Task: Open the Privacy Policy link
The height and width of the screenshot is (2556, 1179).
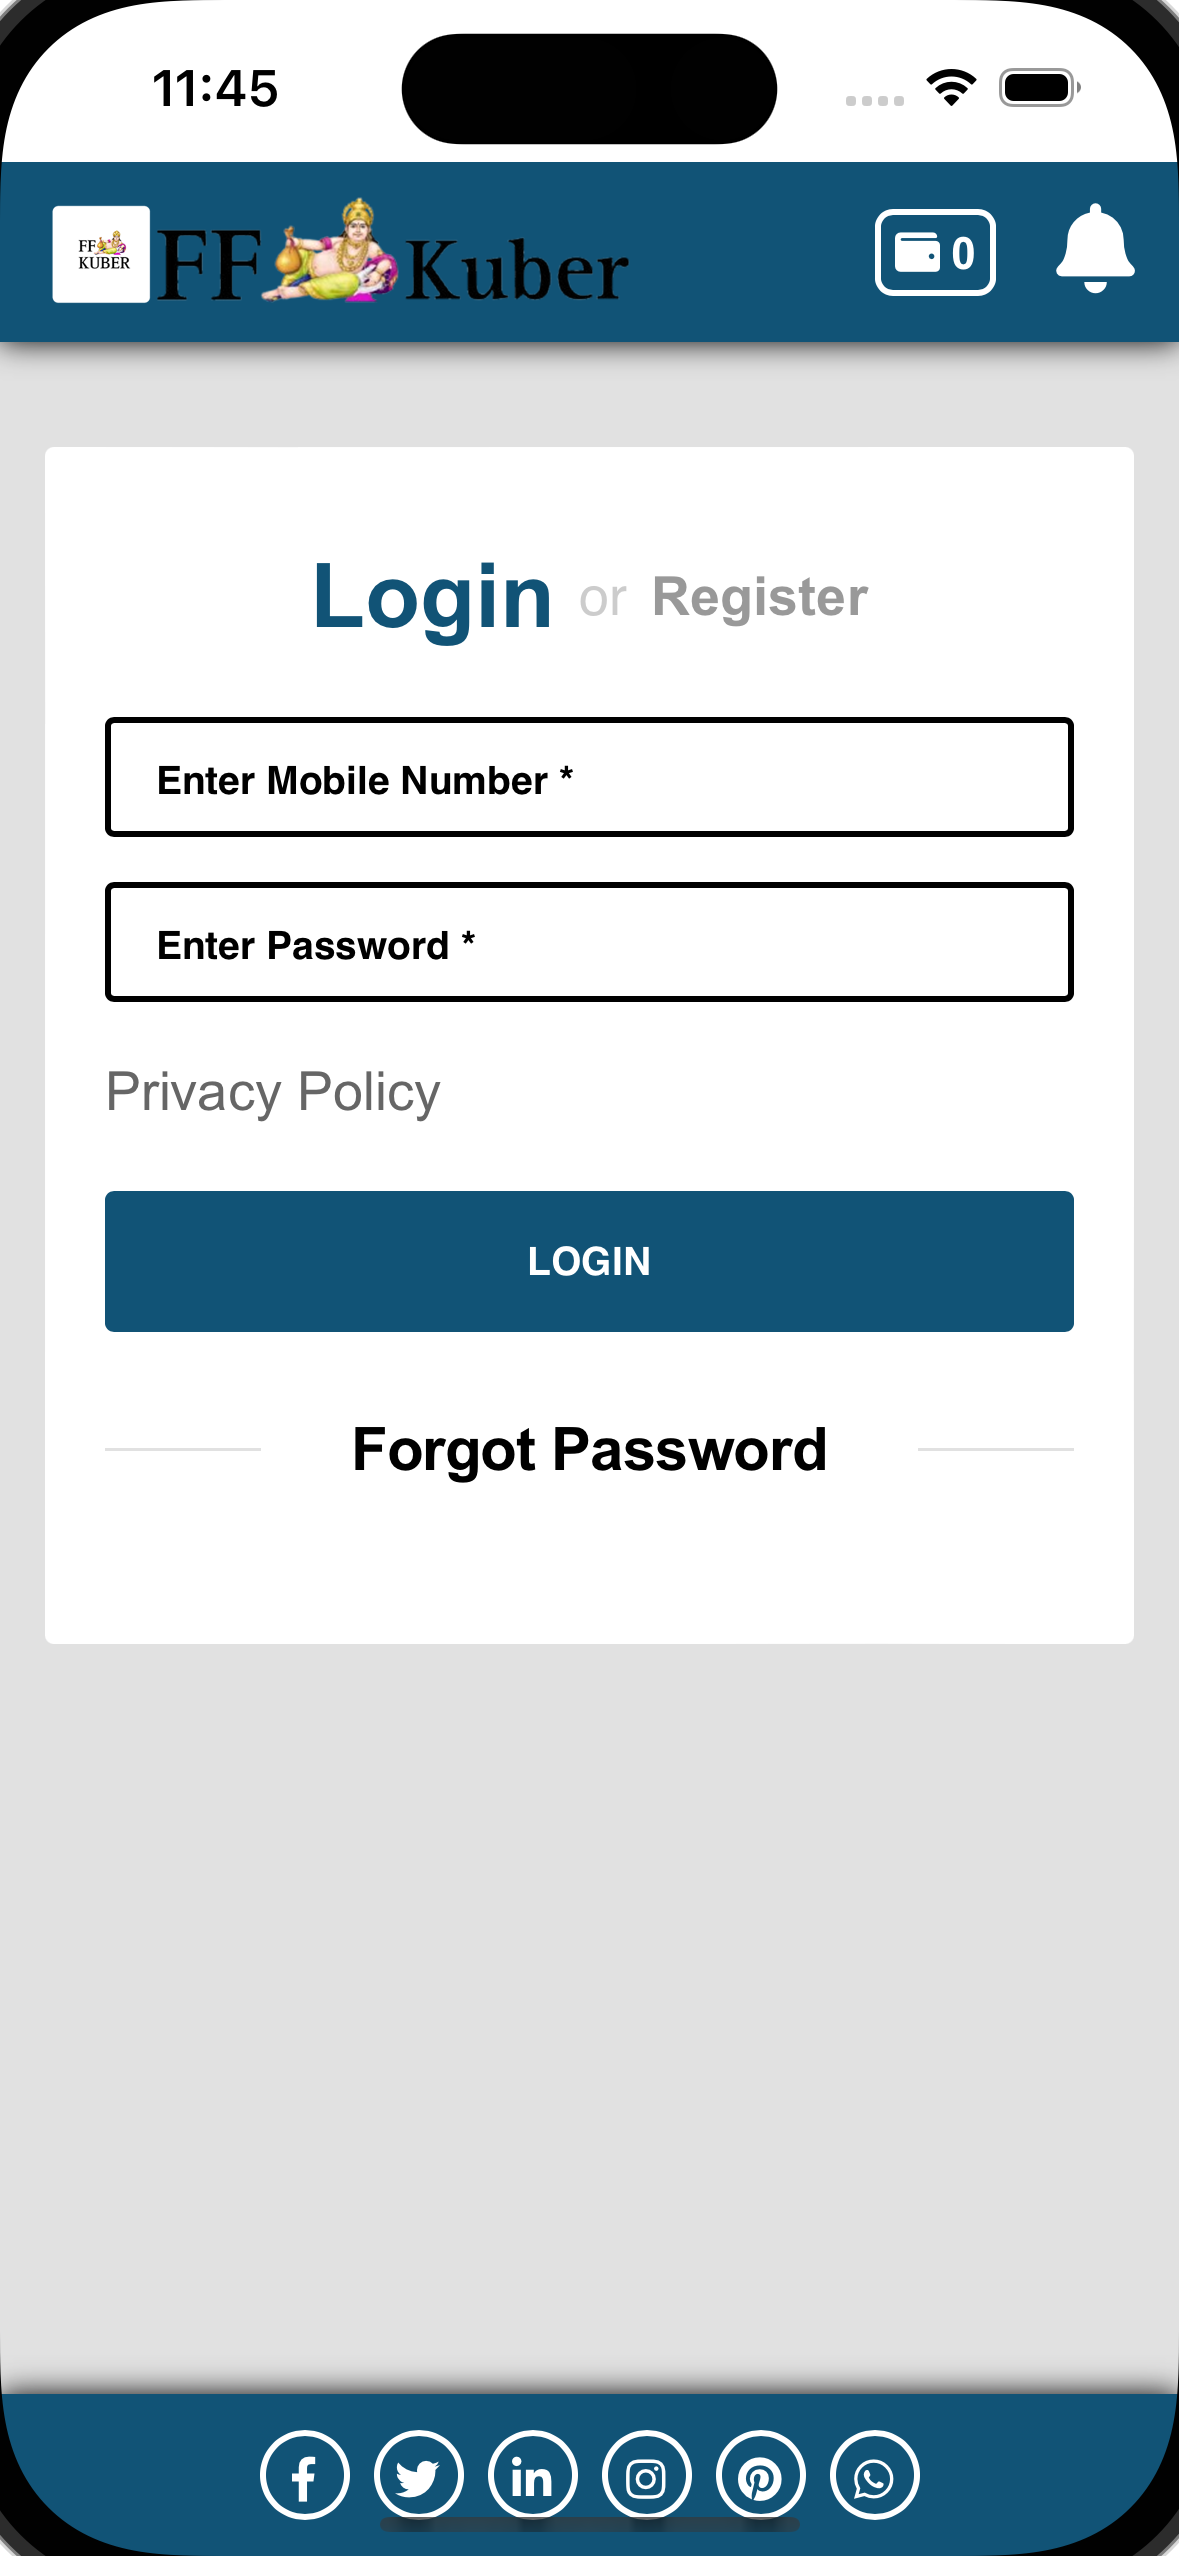Action: [273, 1091]
